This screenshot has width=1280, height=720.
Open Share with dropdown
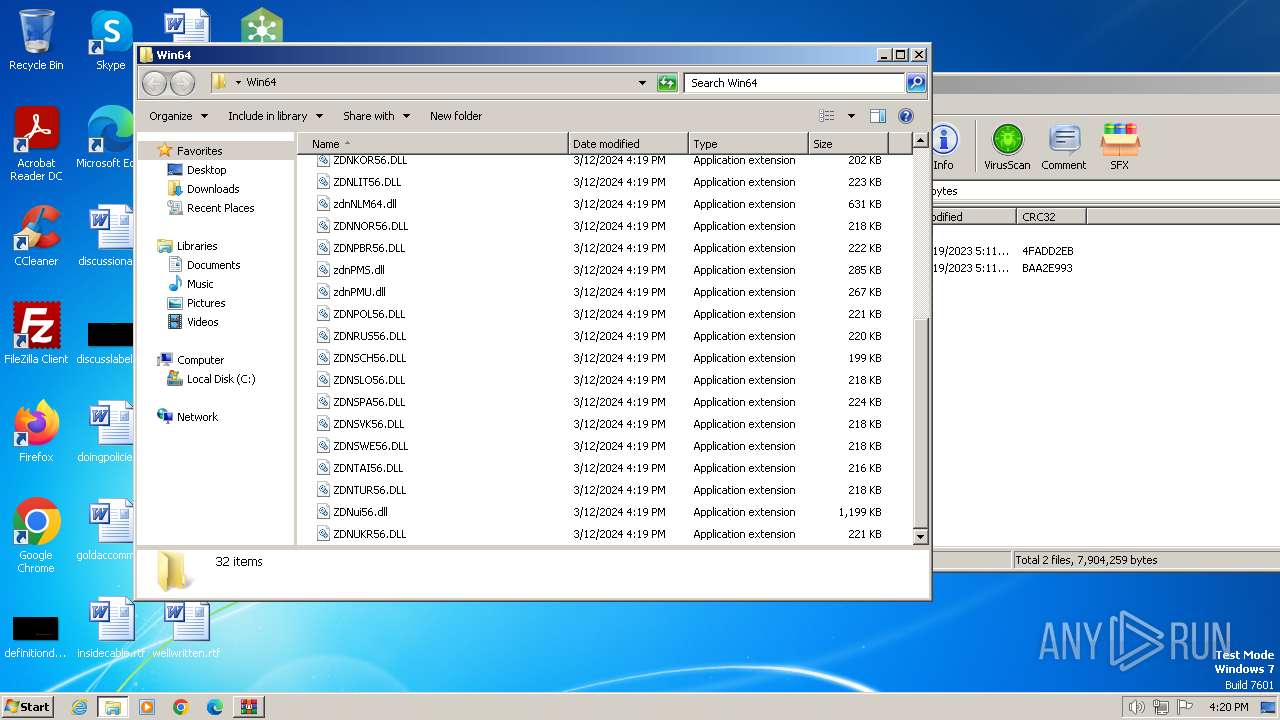(376, 116)
